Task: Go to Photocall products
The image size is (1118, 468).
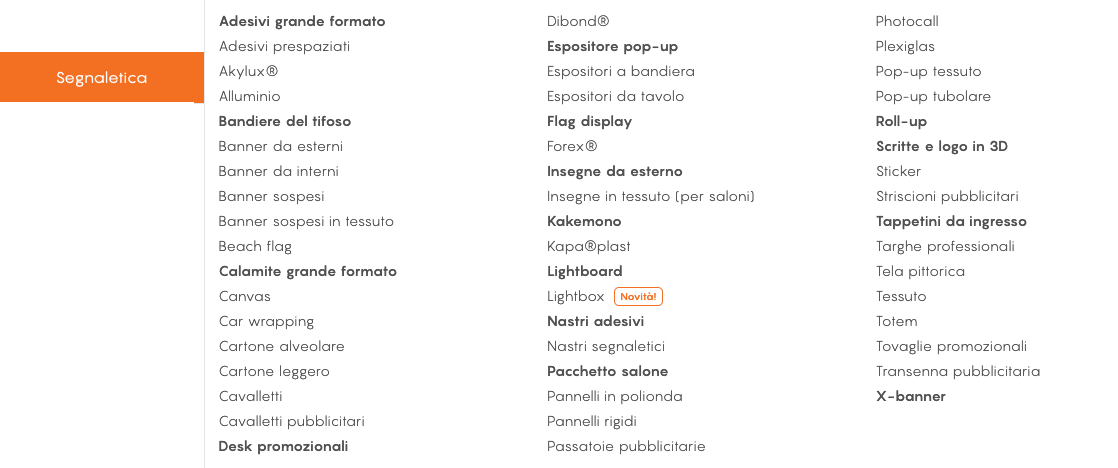Action: coord(907,21)
